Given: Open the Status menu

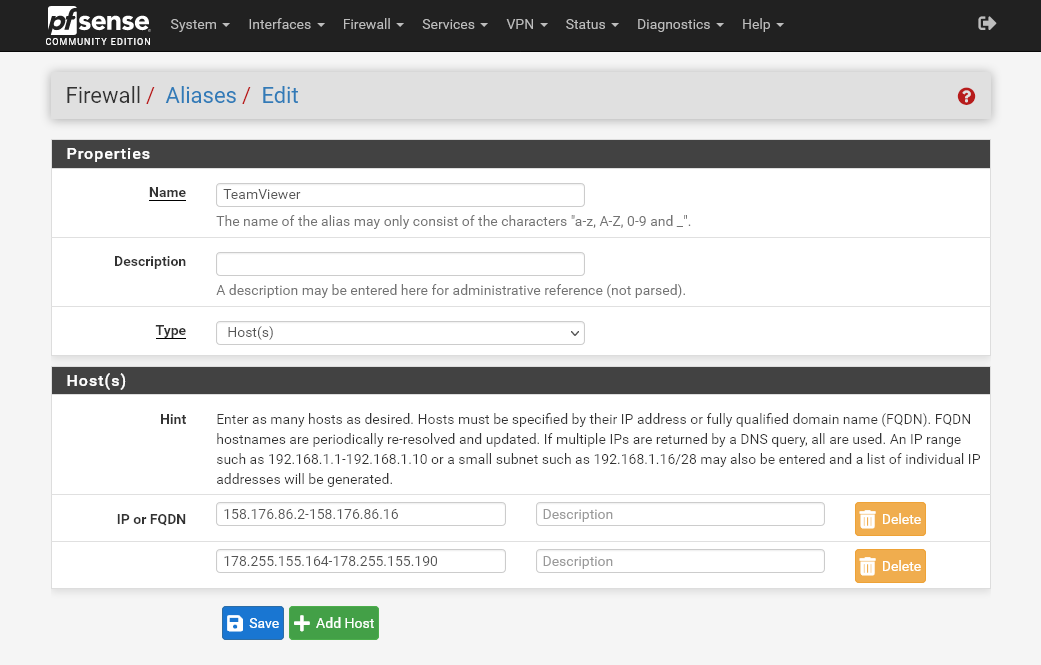Looking at the screenshot, I should pyautogui.click(x=592, y=24).
